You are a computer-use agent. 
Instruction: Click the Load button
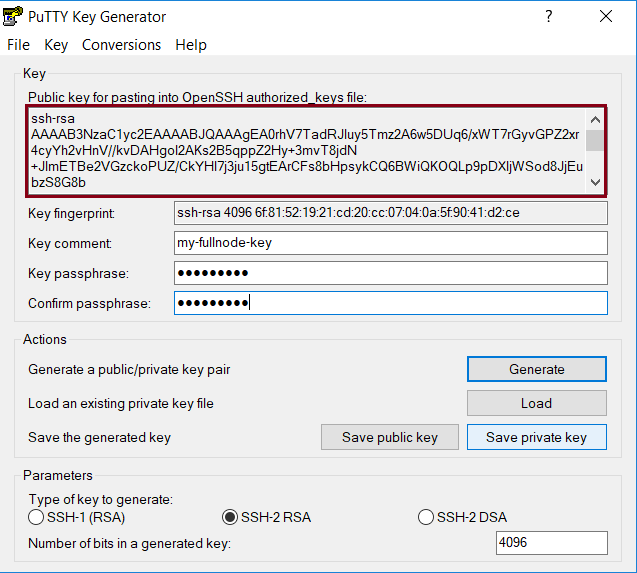pos(537,403)
